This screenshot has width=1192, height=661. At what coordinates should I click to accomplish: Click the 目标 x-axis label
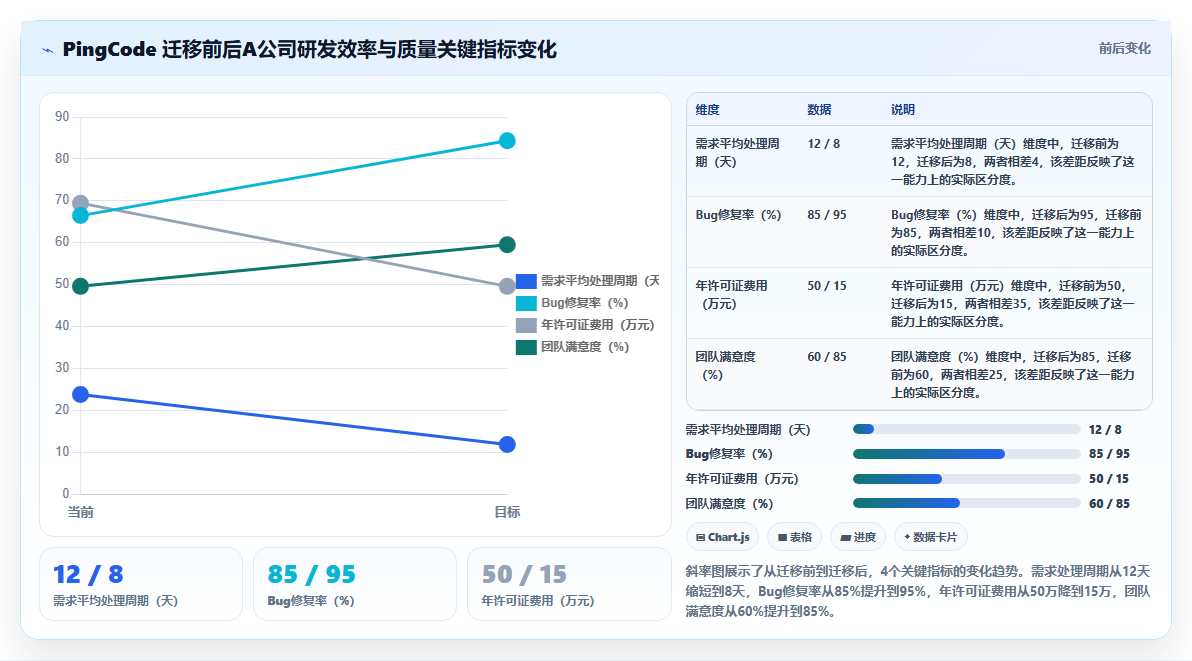[507, 512]
